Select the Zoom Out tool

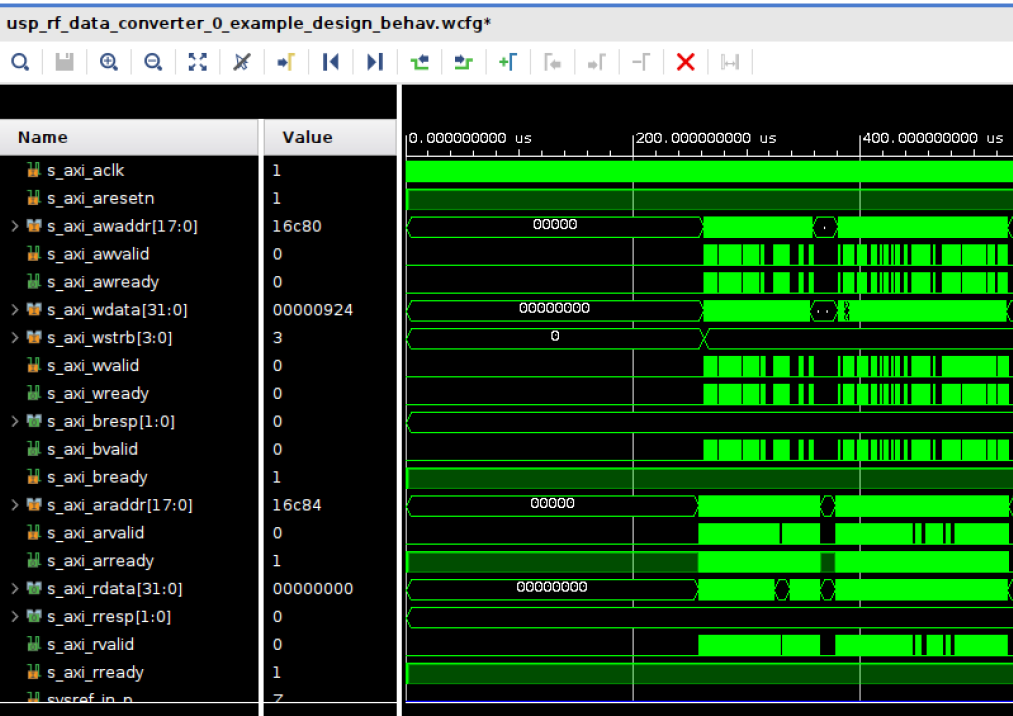tap(152, 61)
